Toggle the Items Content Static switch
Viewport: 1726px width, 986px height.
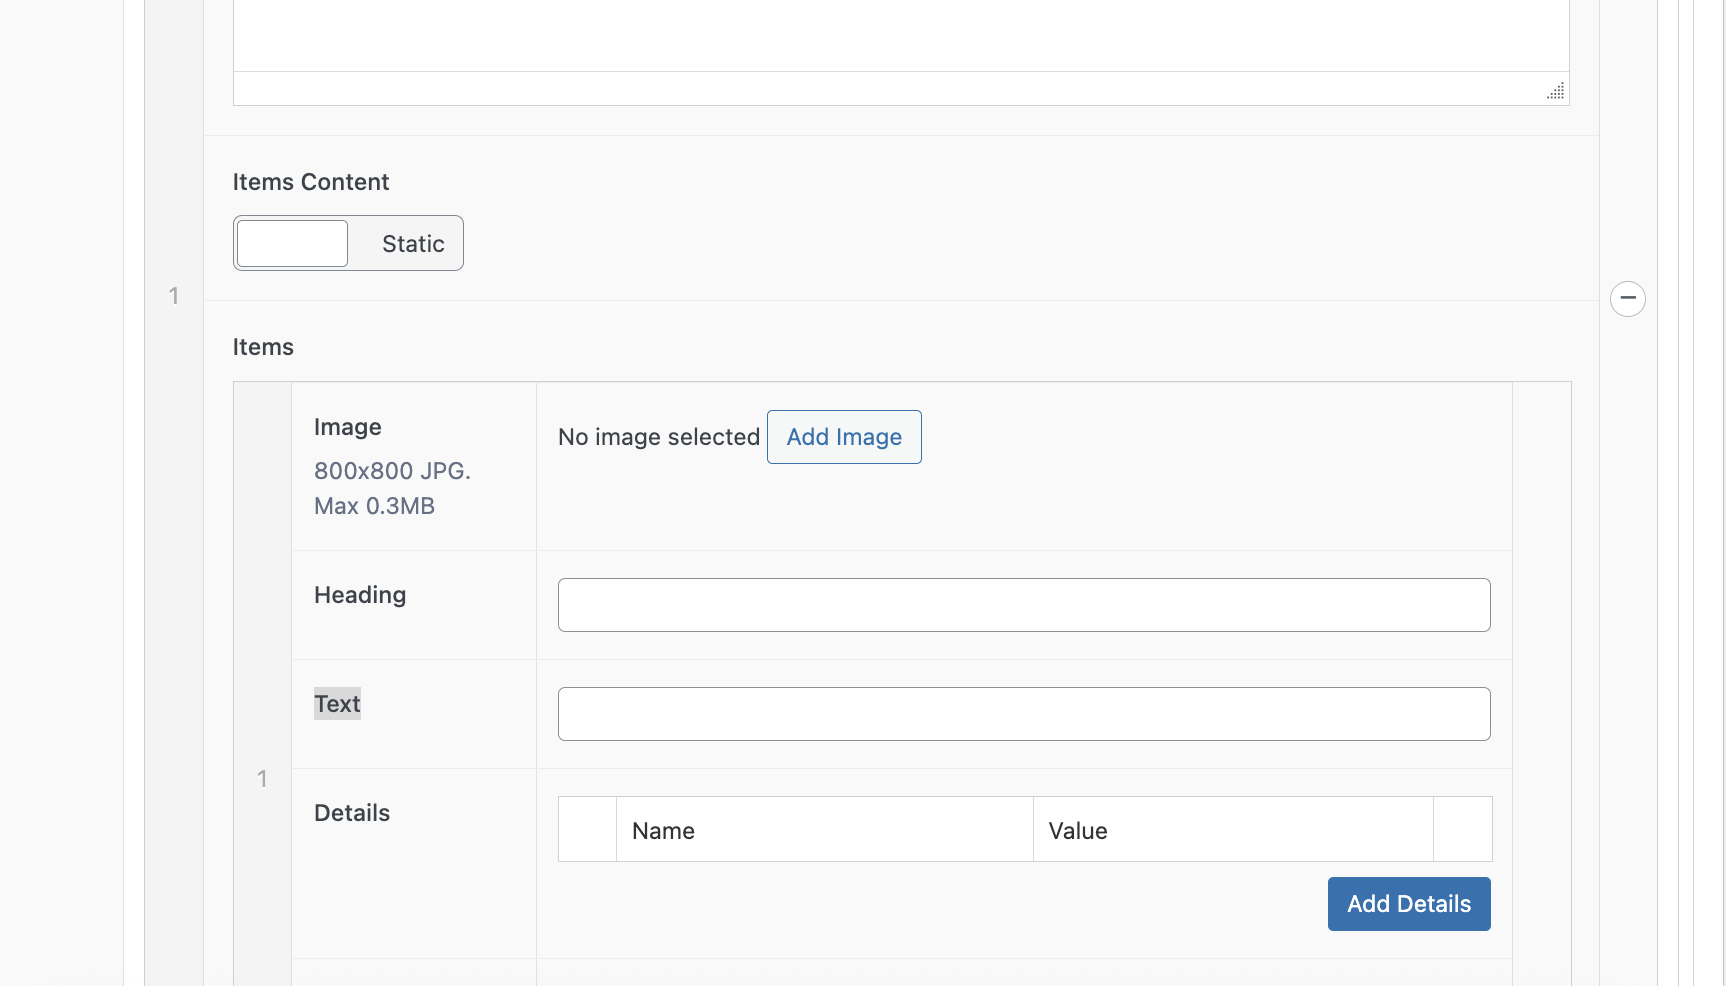[x=348, y=243]
